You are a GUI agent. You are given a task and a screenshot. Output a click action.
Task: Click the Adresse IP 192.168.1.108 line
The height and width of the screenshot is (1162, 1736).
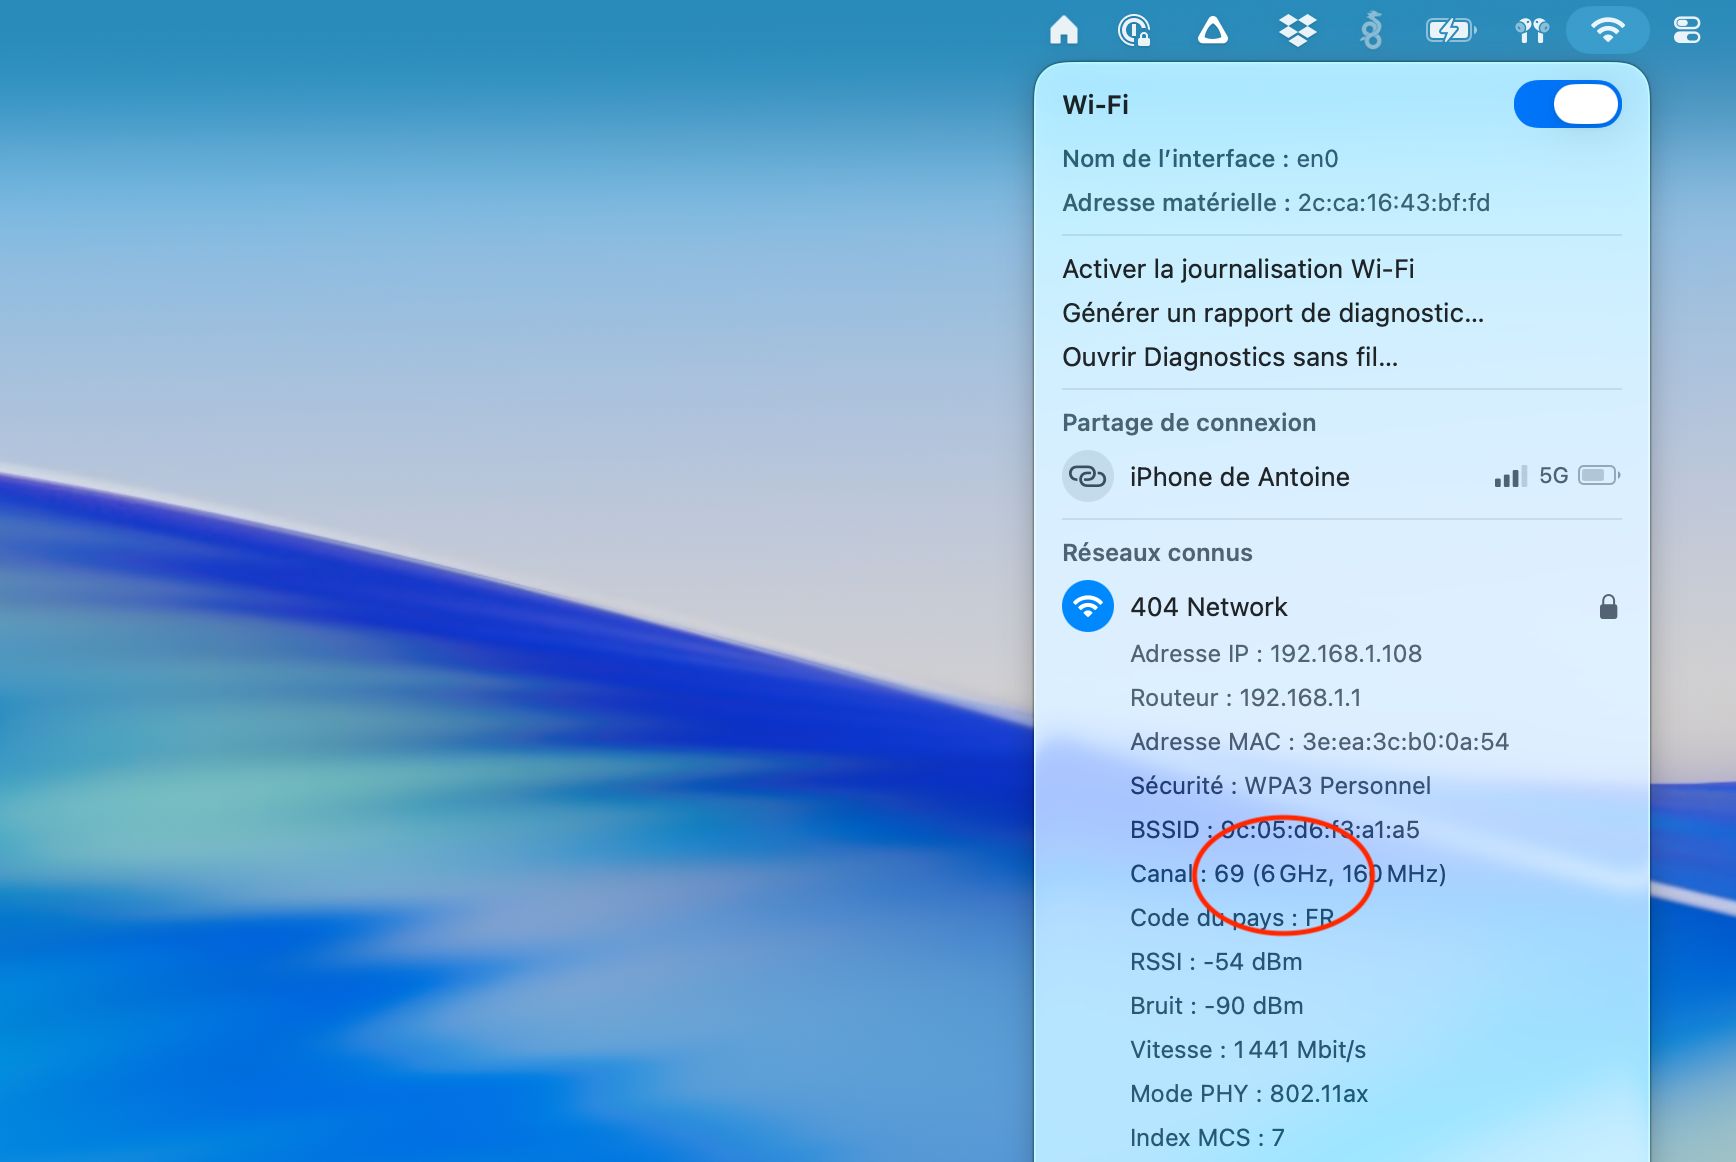1275,654
